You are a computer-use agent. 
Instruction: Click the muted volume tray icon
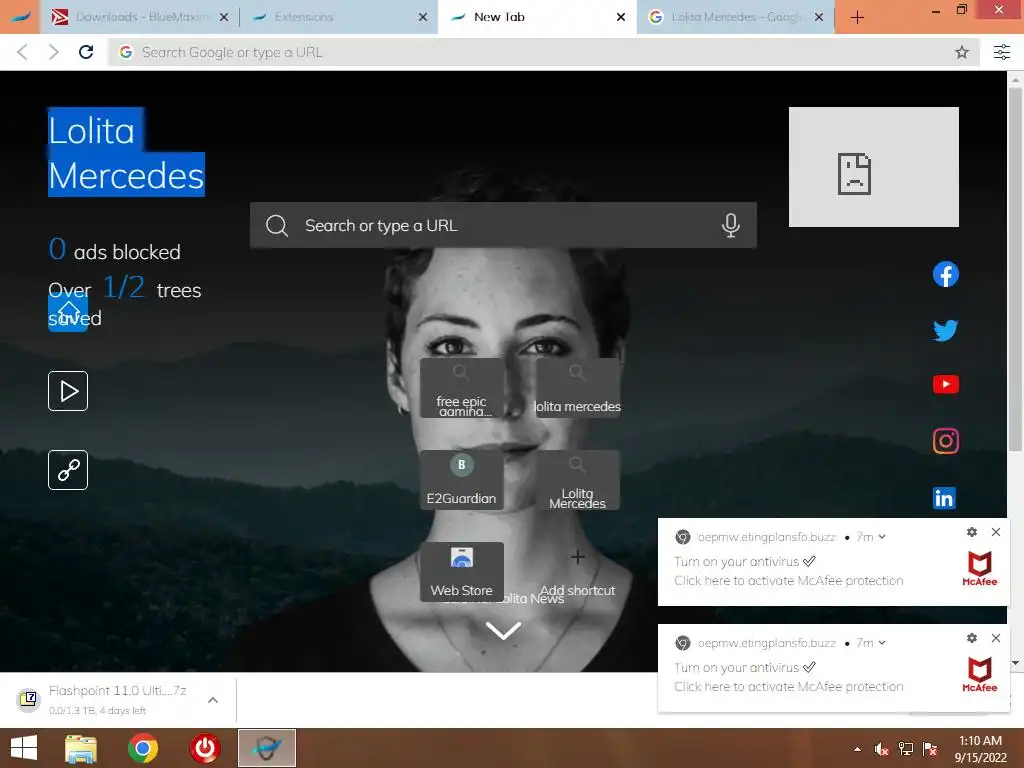point(881,749)
